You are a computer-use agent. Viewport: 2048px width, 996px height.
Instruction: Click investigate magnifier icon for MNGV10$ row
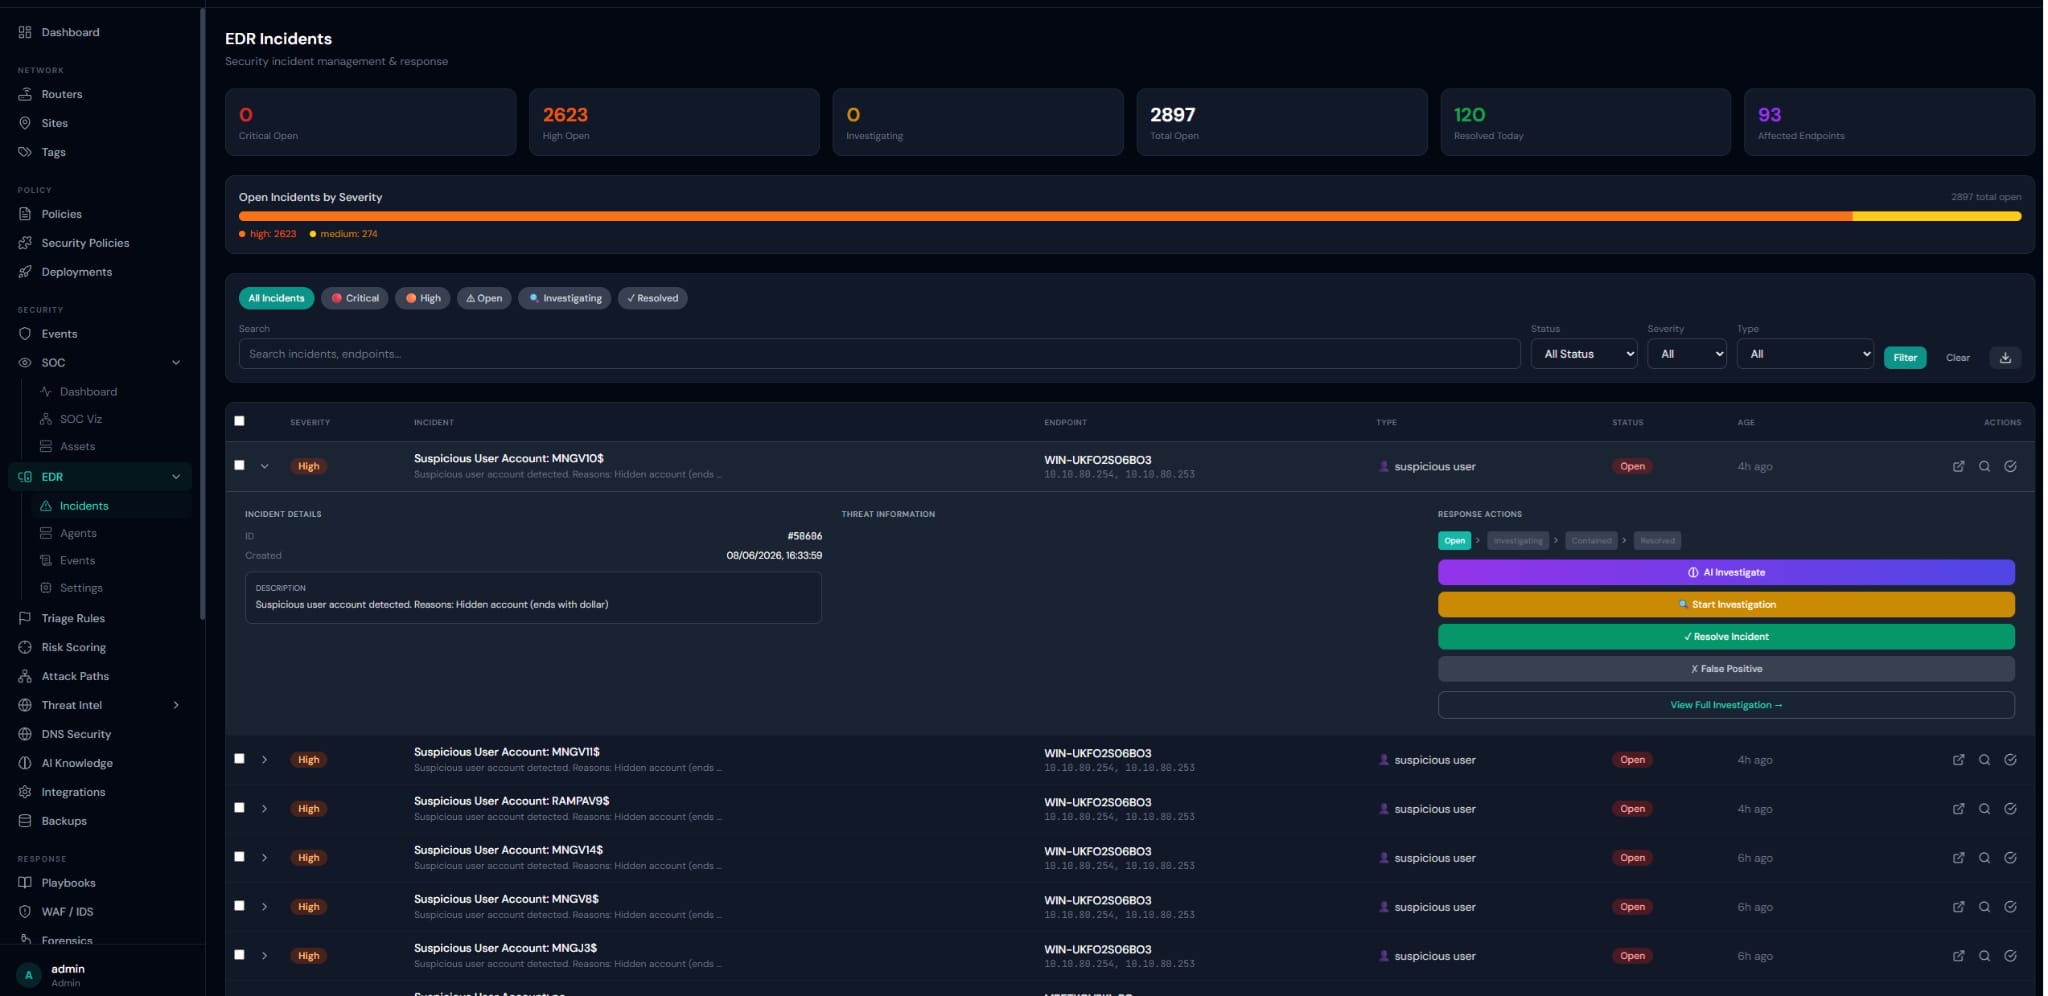coord(1984,466)
